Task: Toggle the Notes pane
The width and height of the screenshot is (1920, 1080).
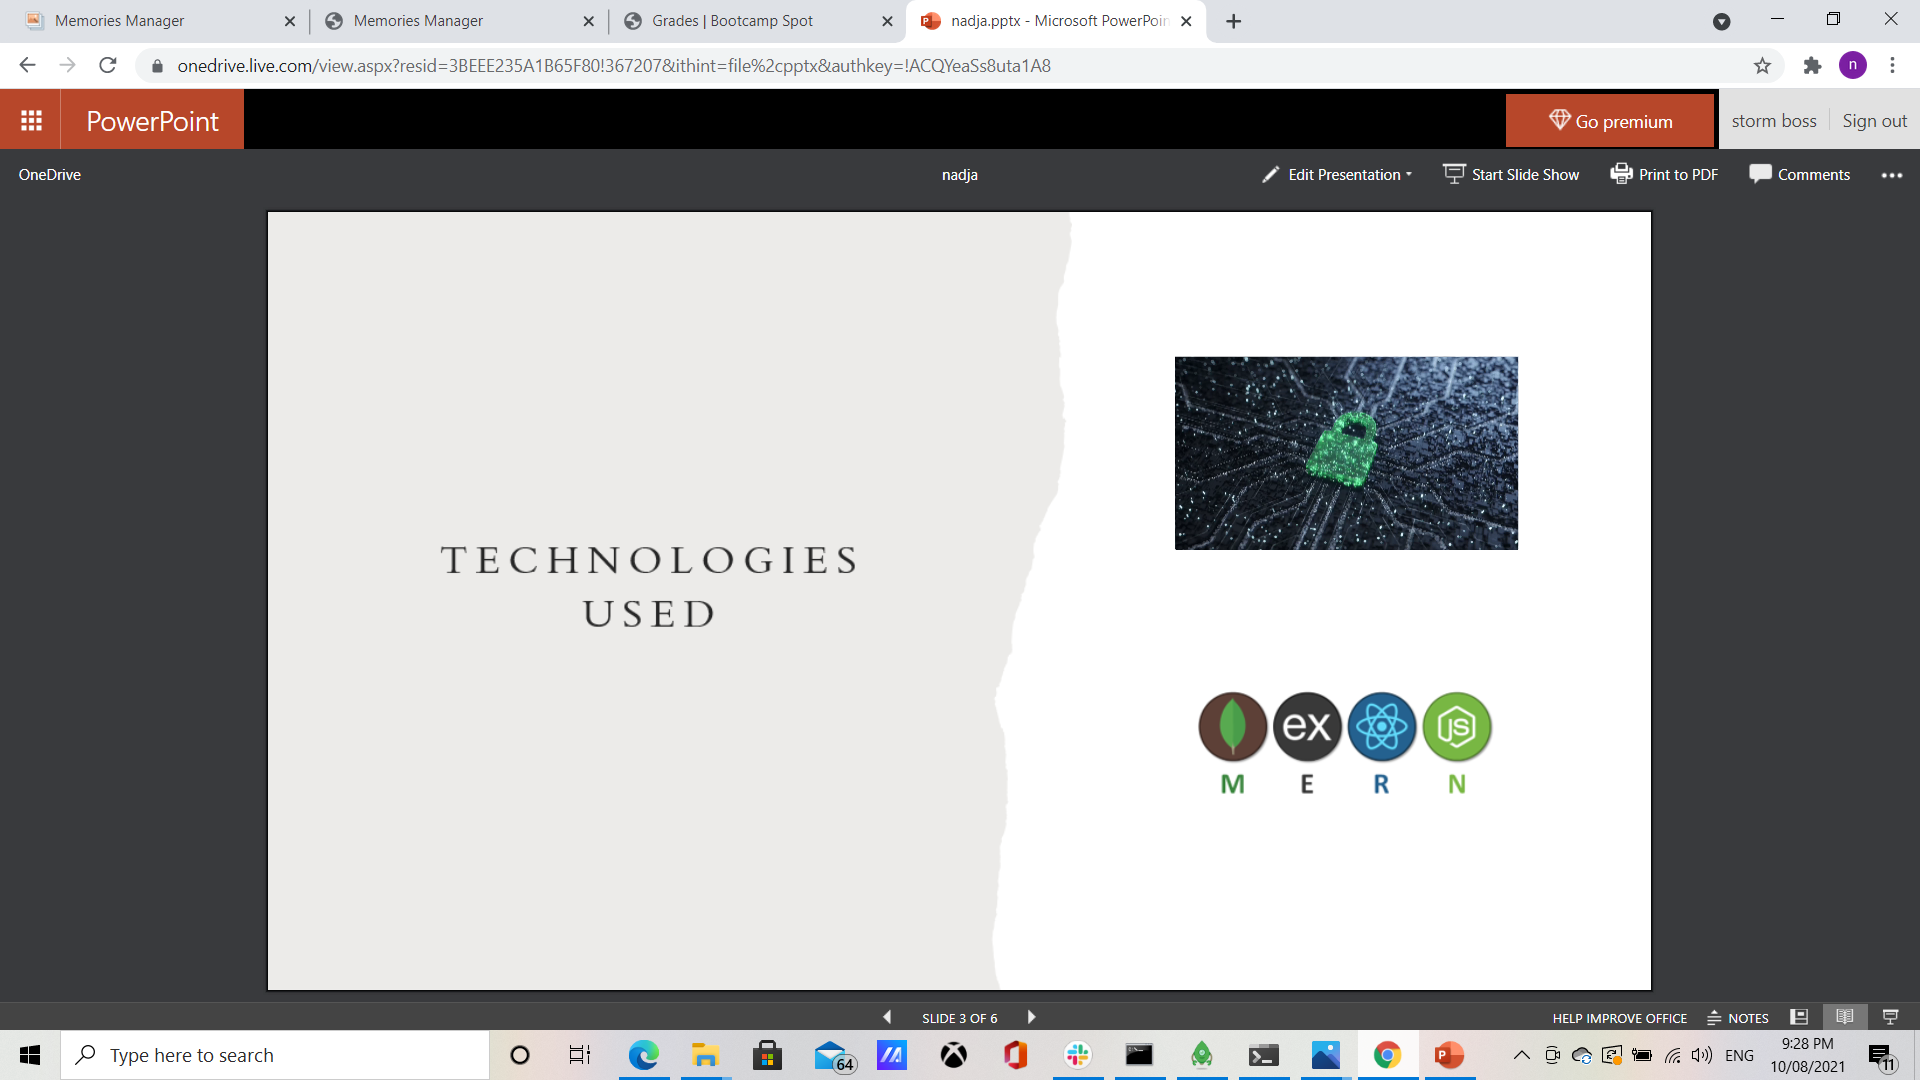Action: click(x=1738, y=1018)
